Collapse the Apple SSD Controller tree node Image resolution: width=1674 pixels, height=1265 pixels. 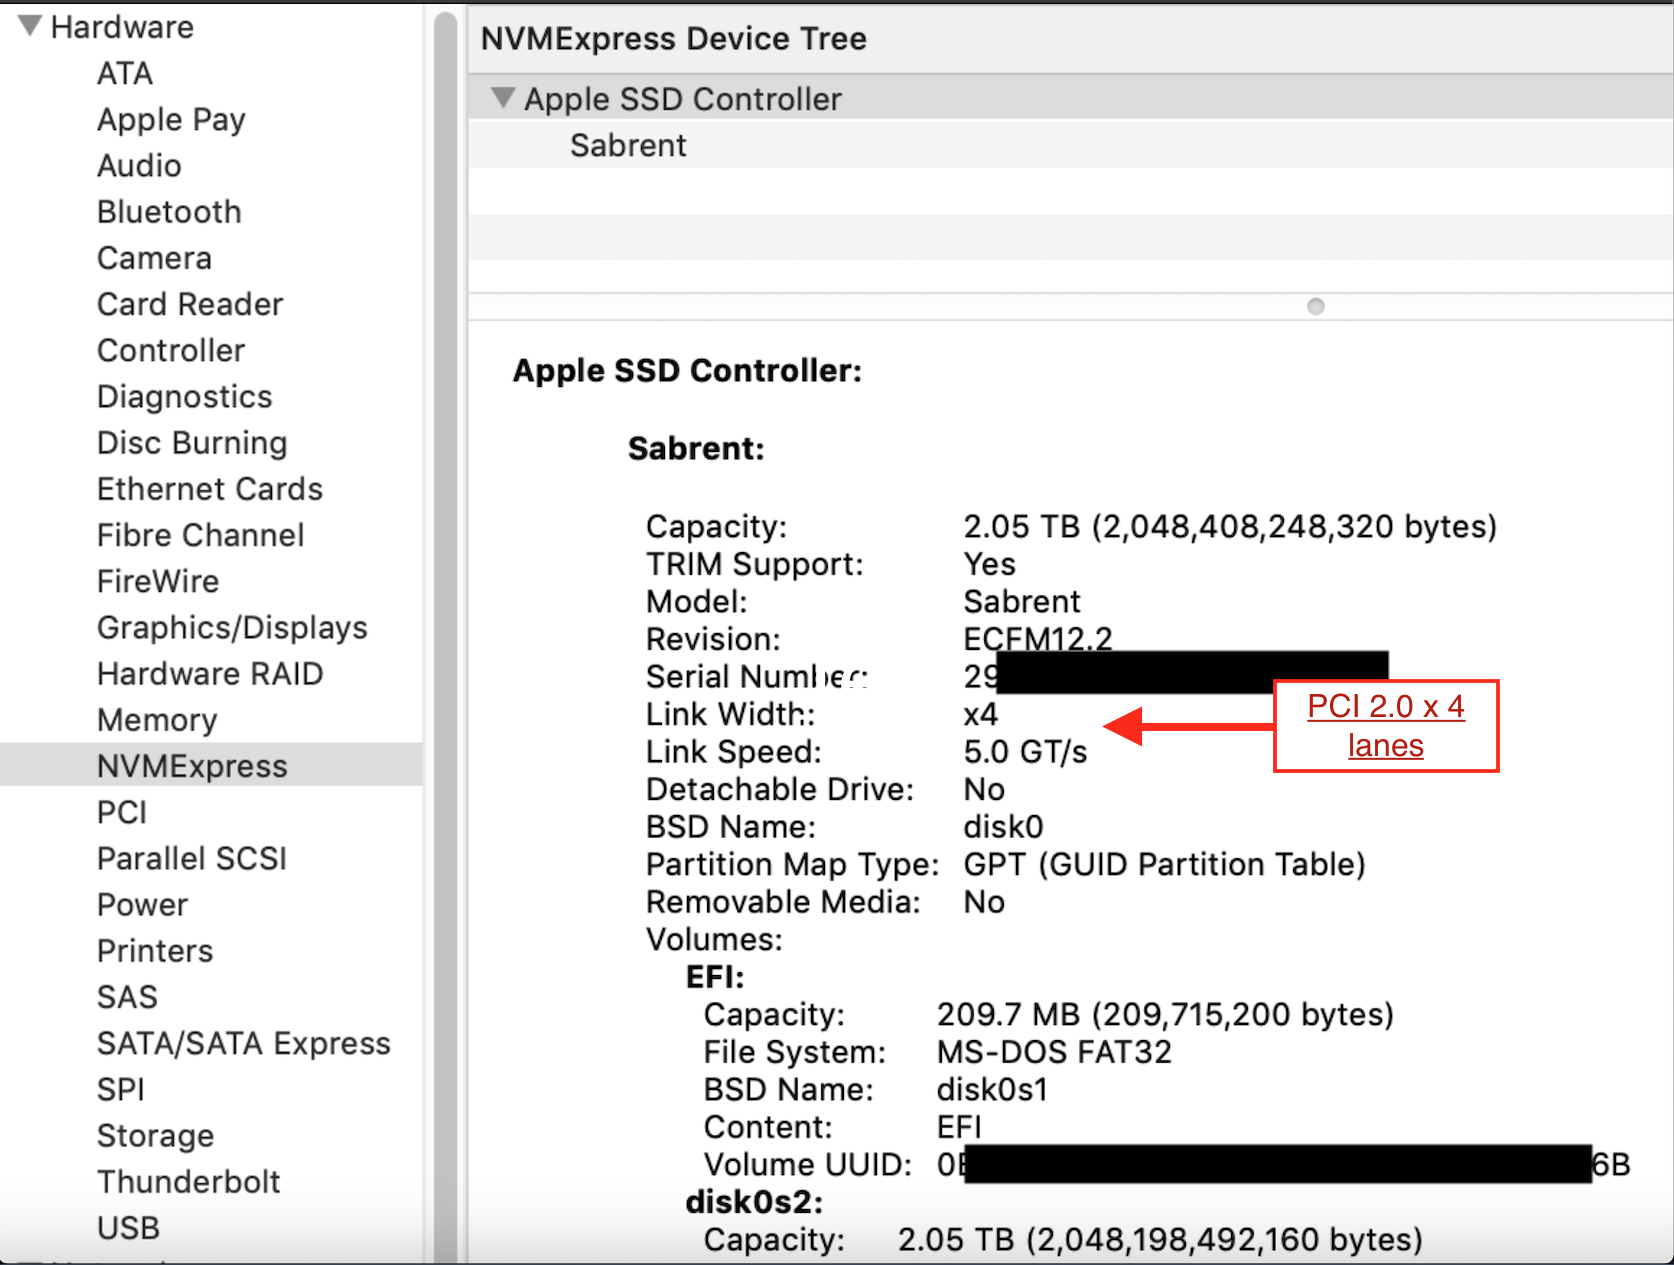503,98
